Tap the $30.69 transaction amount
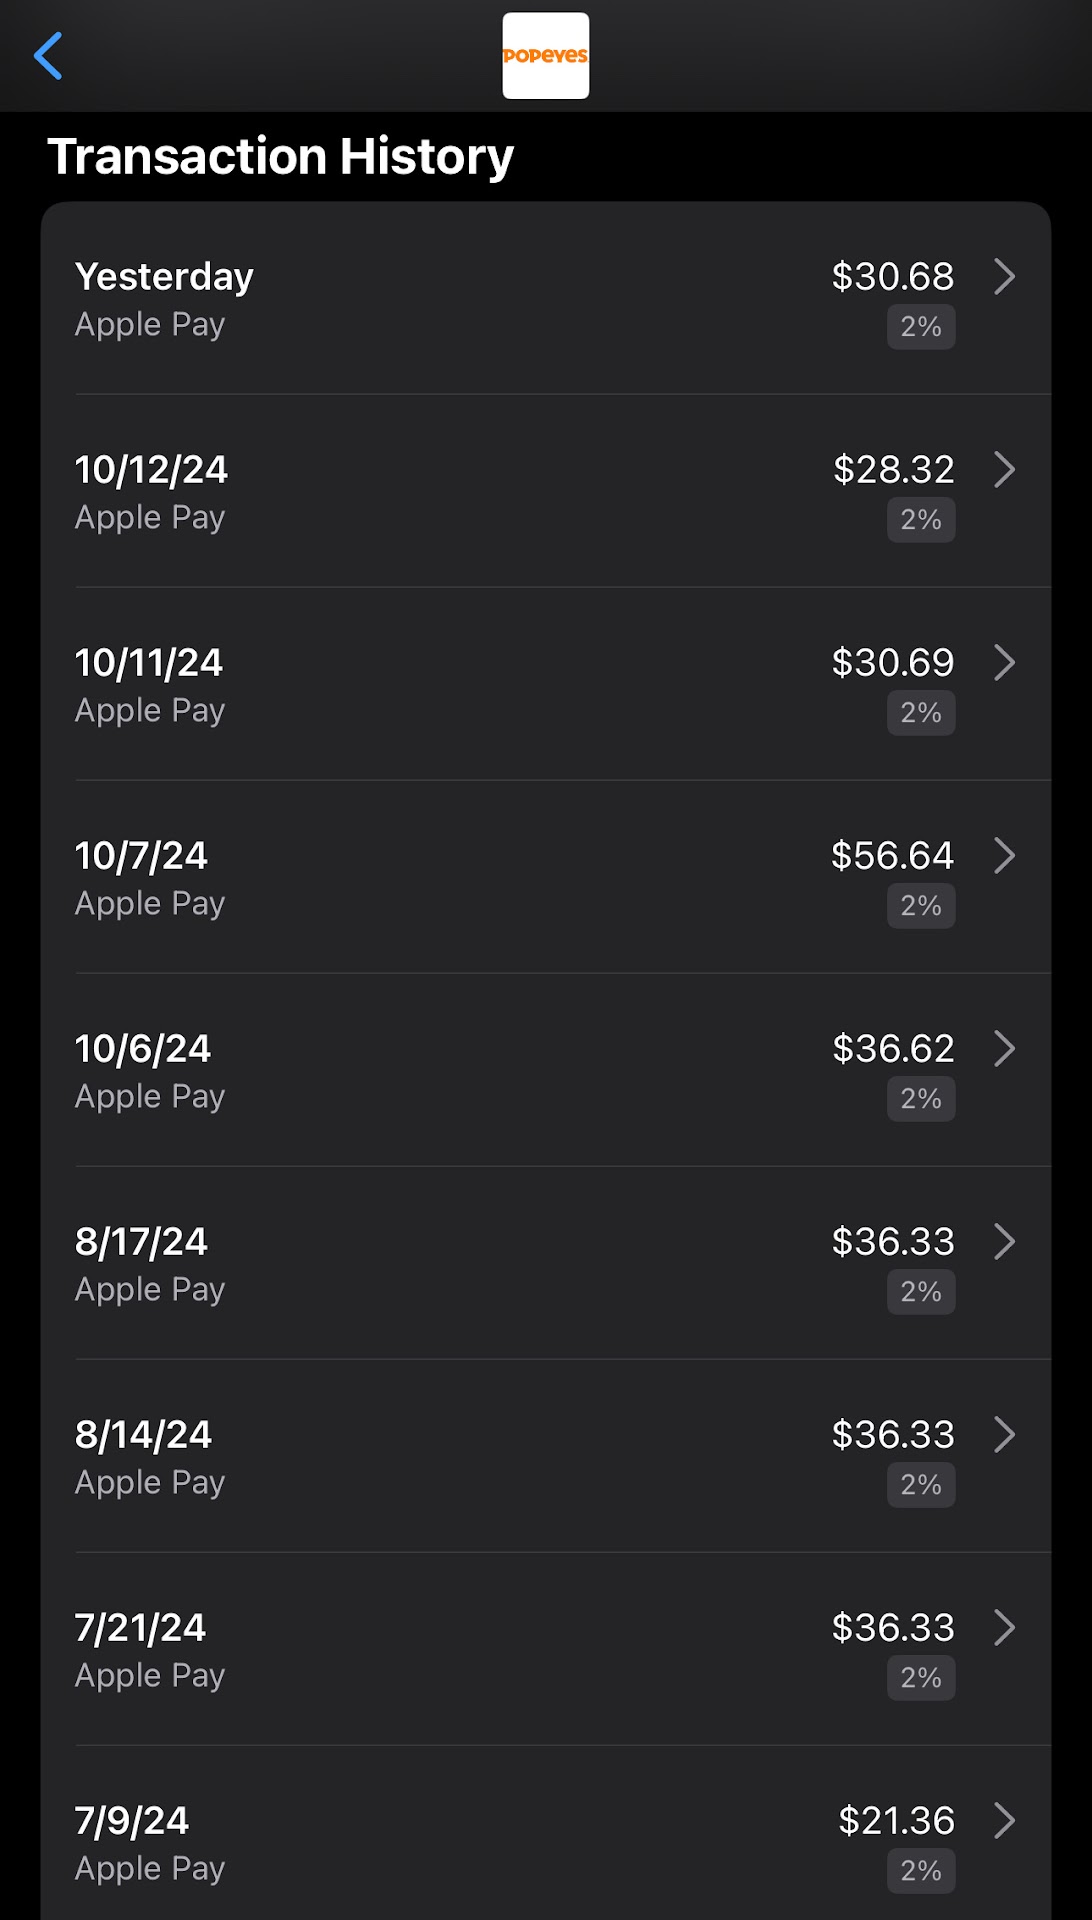The image size is (1092, 1920). tap(892, 663)
